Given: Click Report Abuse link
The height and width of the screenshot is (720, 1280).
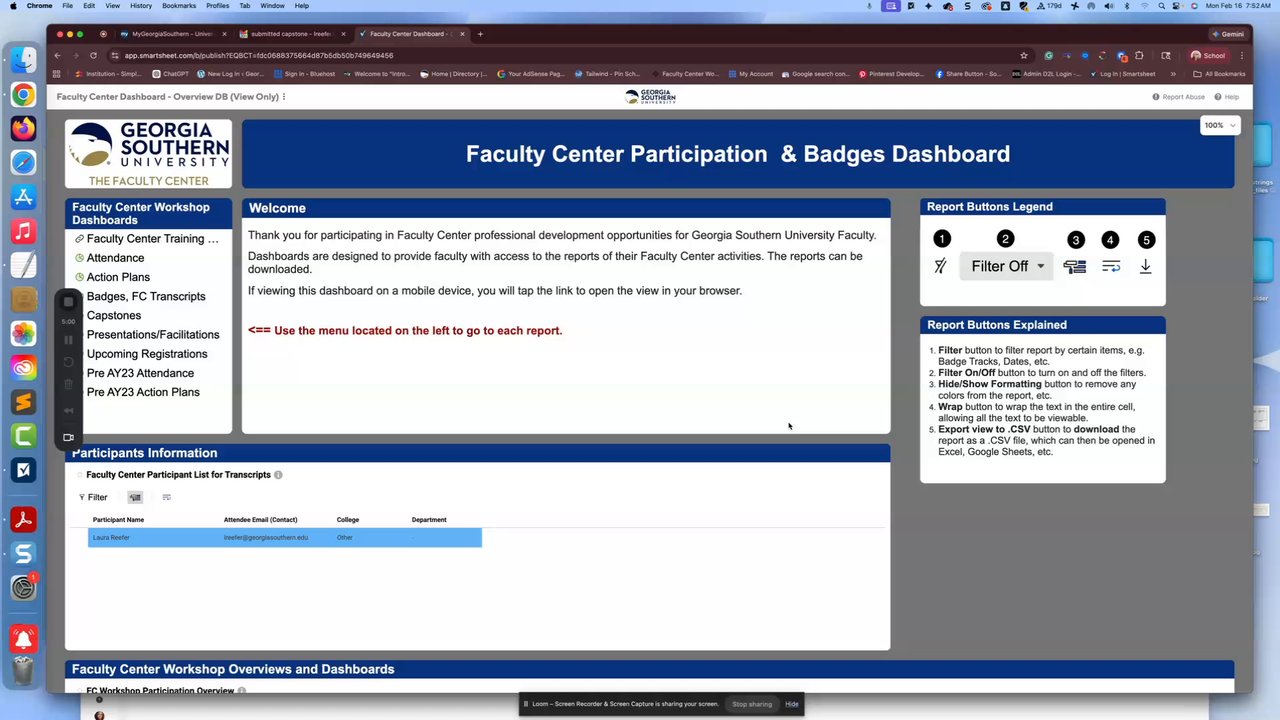Looking at the screenshot, I should click(1179, 97).
